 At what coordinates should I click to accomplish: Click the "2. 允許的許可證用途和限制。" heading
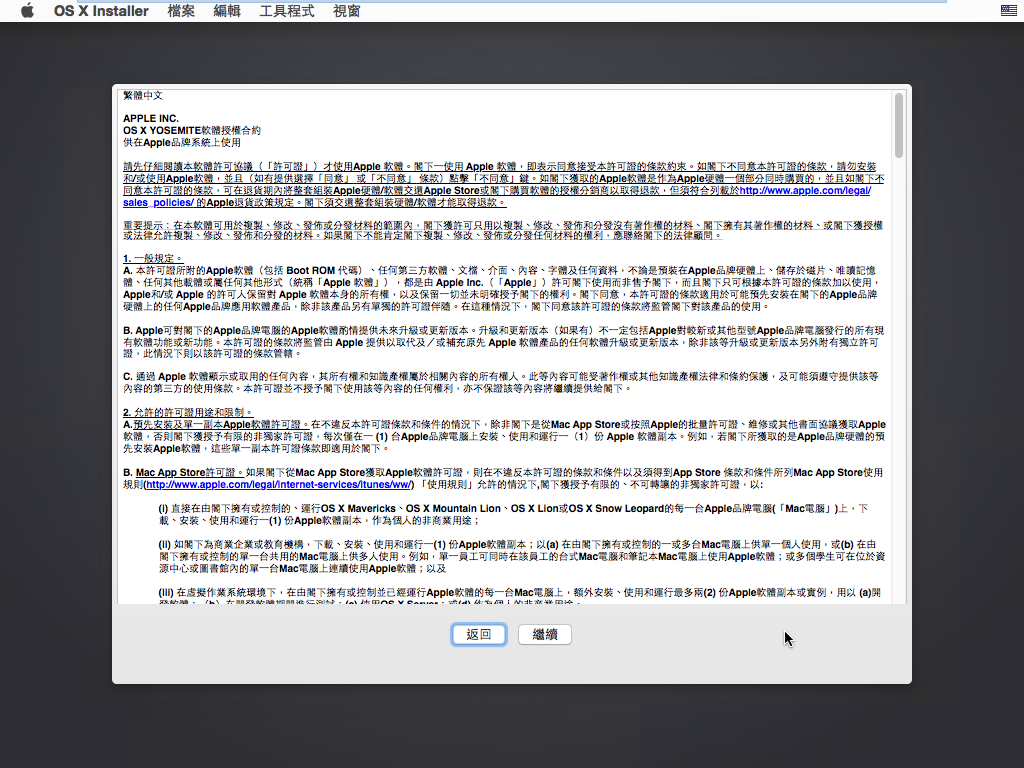pyautogui.click(x=188, y=413)
